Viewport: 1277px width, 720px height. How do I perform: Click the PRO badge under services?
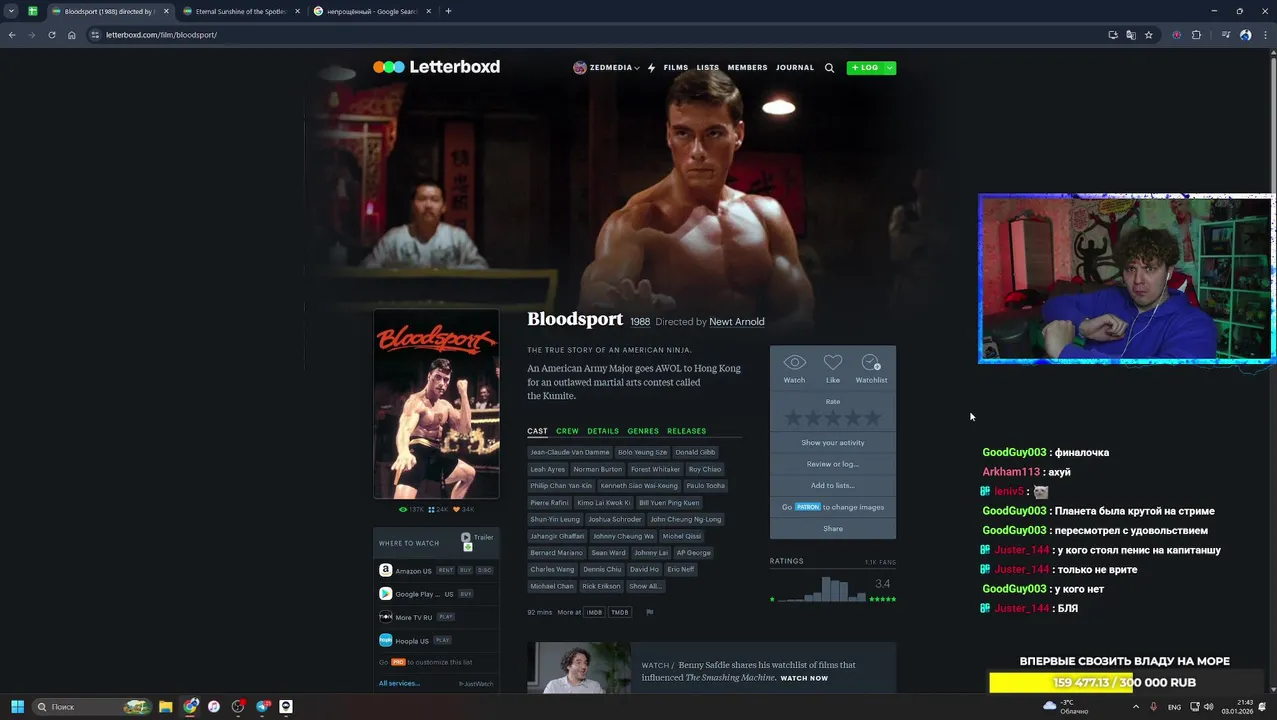coord(398,662)
